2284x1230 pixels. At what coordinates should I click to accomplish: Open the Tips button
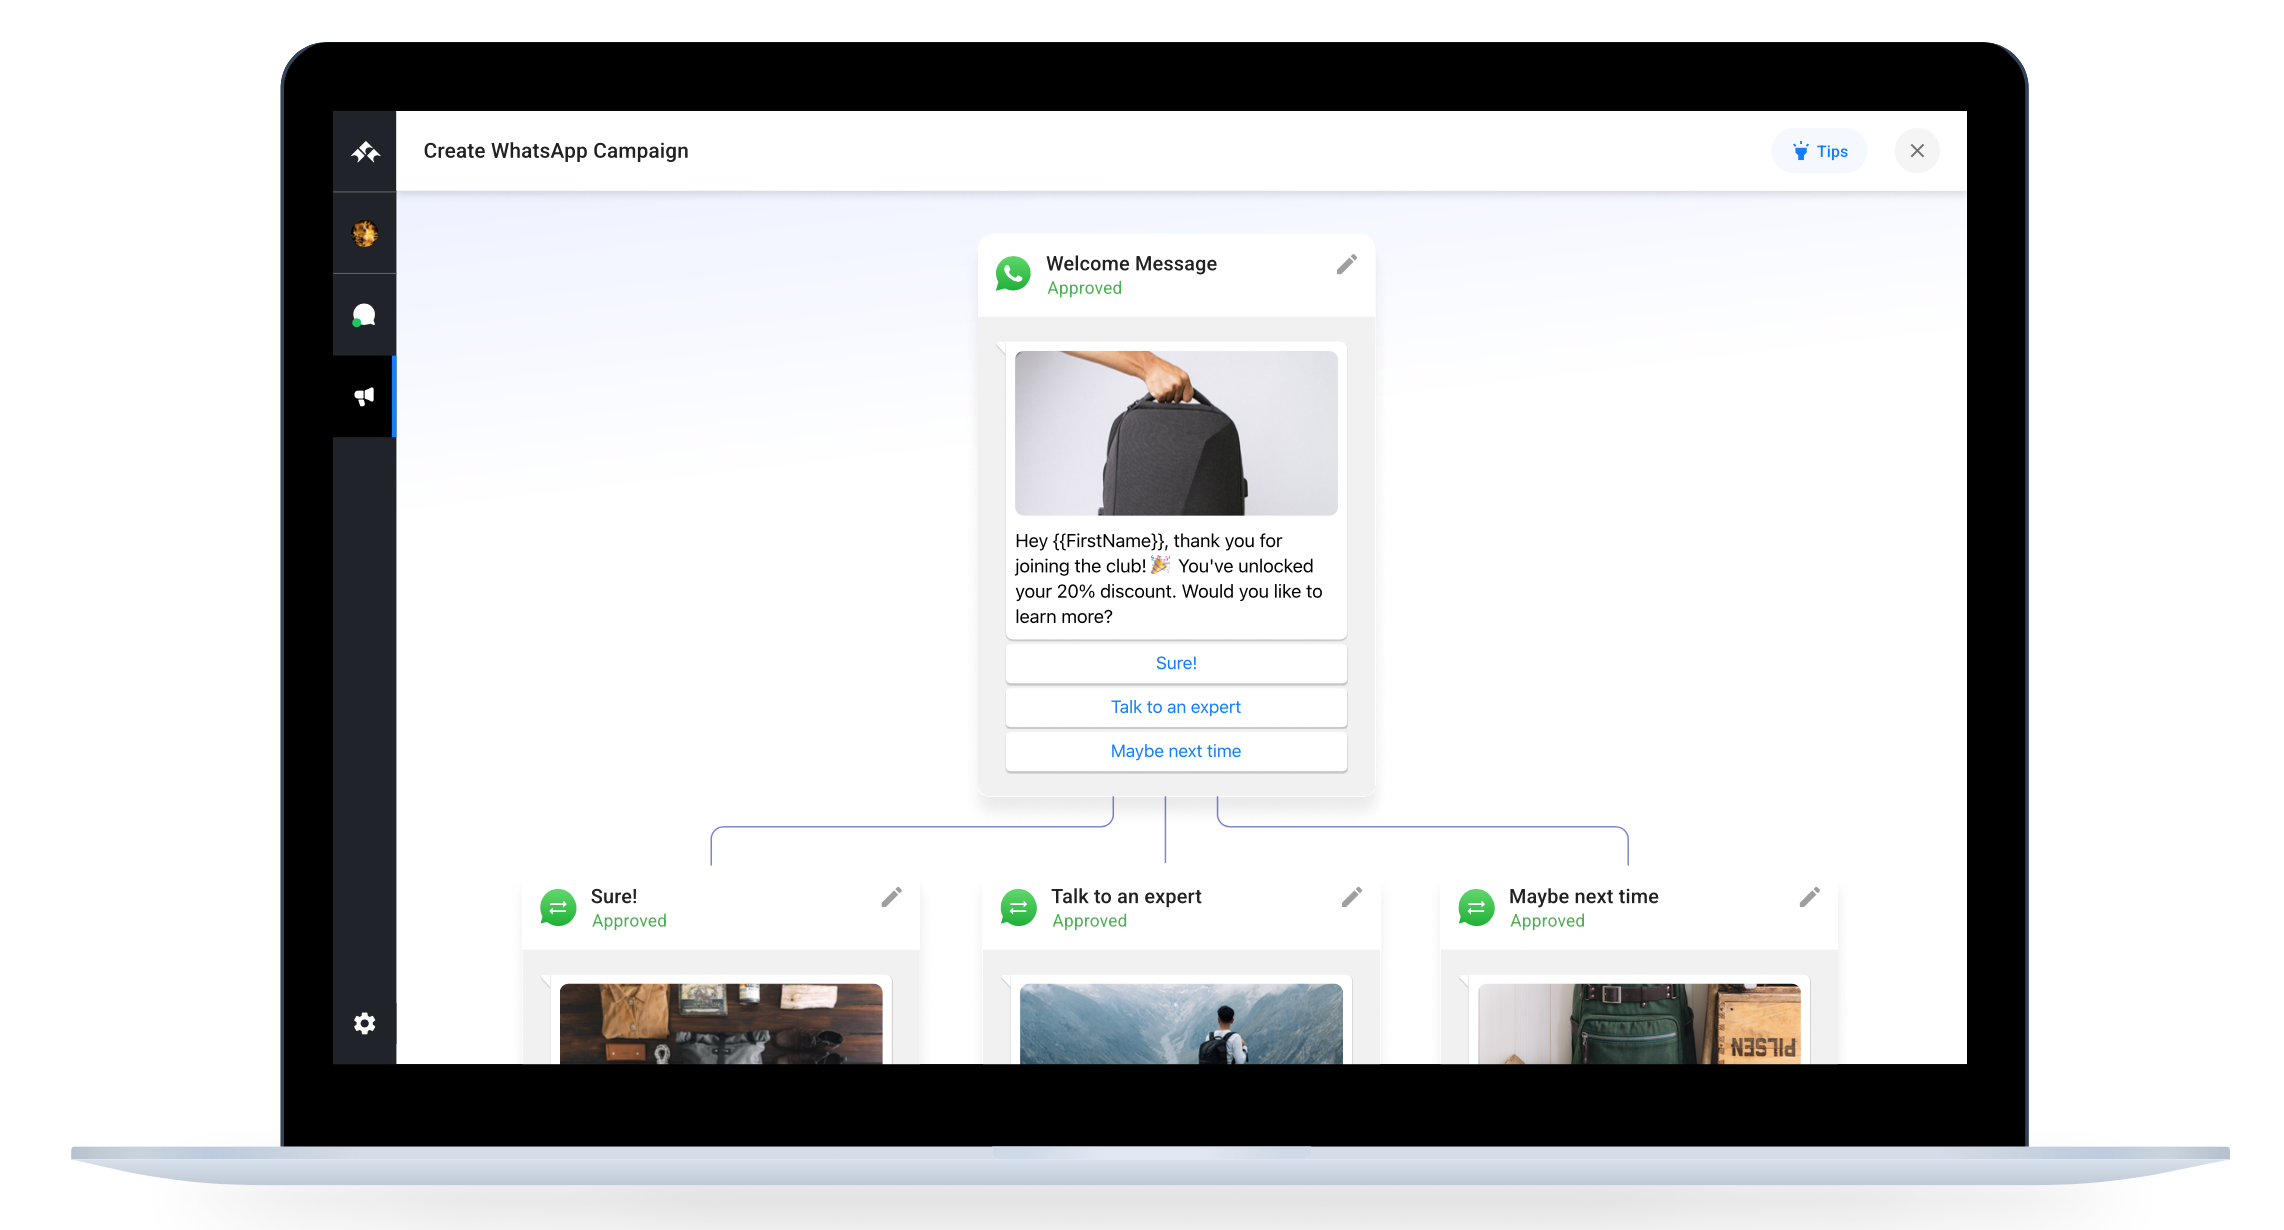coord(1819,151)
